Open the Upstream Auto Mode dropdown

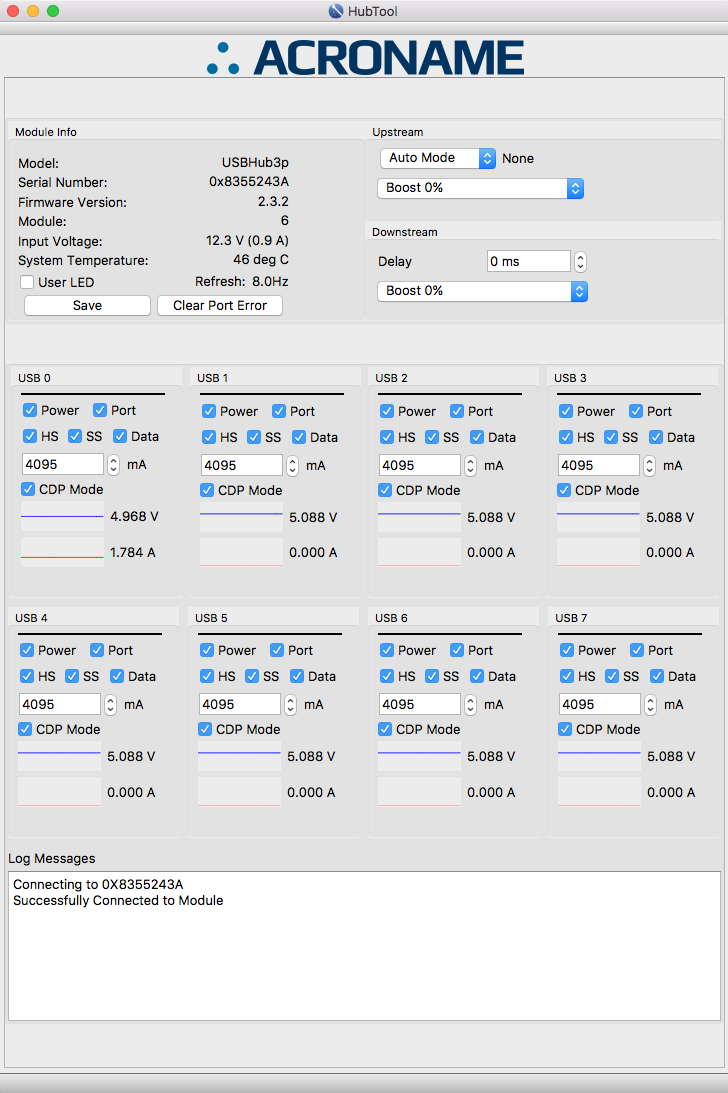point(437,158)
